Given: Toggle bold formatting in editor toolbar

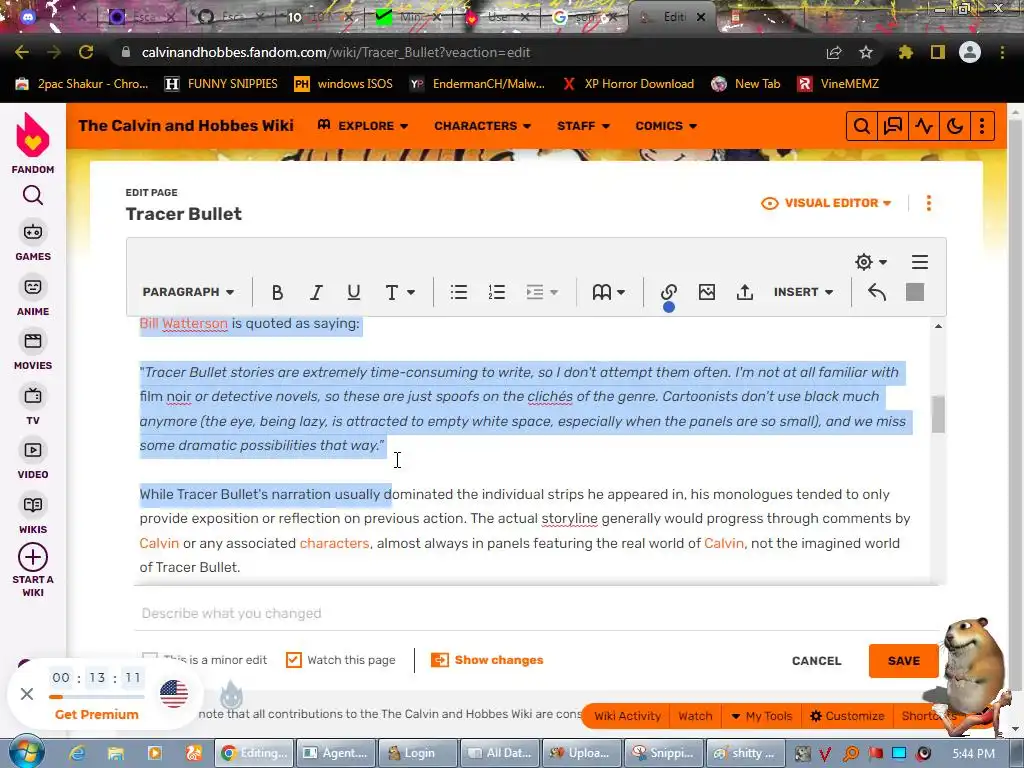Looking at the screenshot, I should (277, 292).
